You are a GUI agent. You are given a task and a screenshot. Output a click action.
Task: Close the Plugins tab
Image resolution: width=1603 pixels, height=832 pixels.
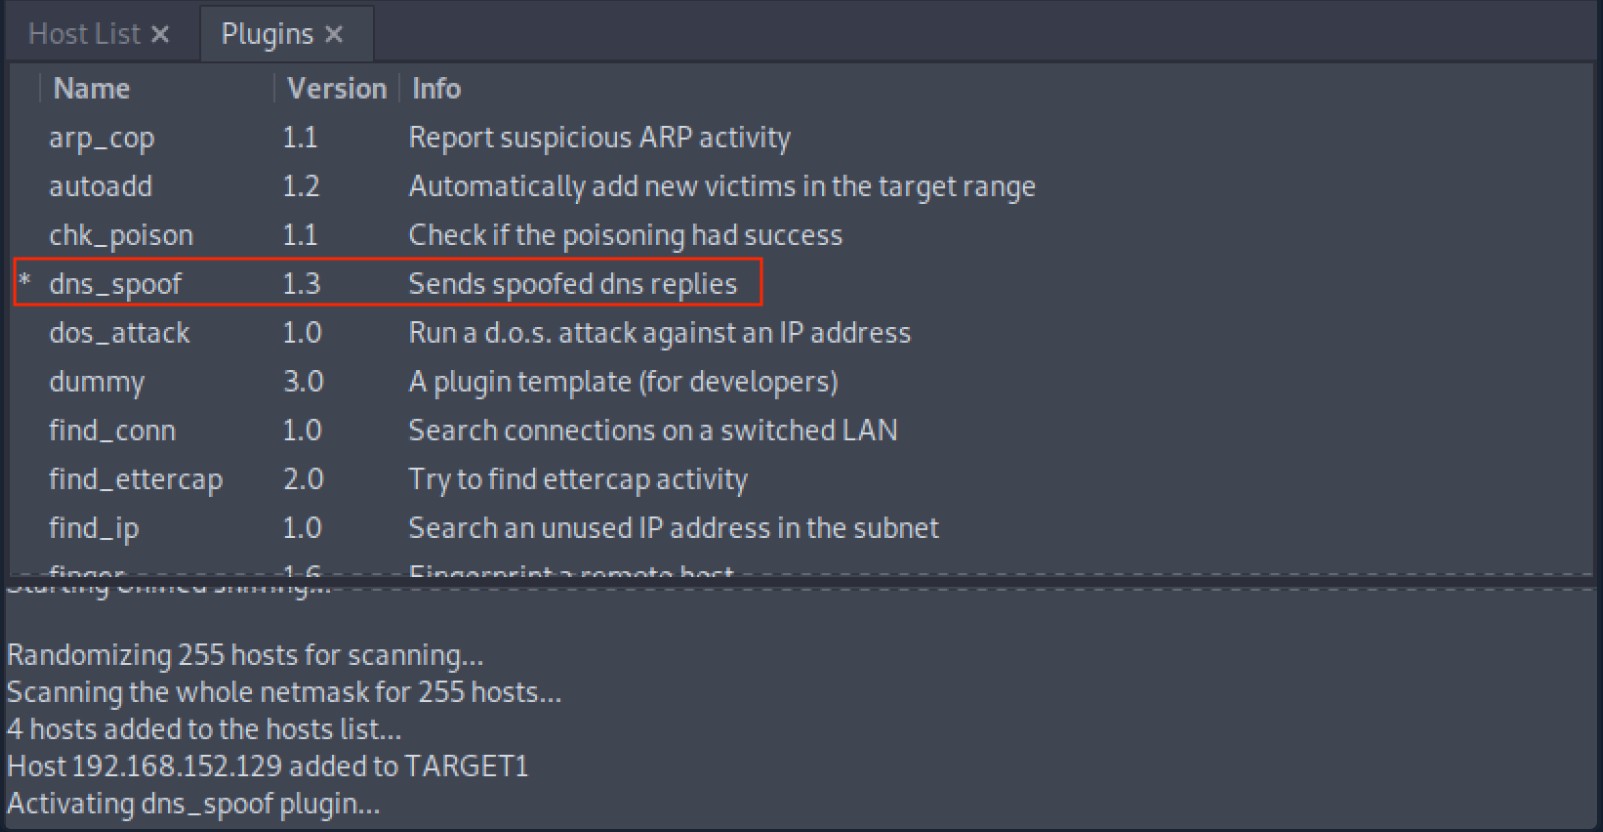point(334,35)
